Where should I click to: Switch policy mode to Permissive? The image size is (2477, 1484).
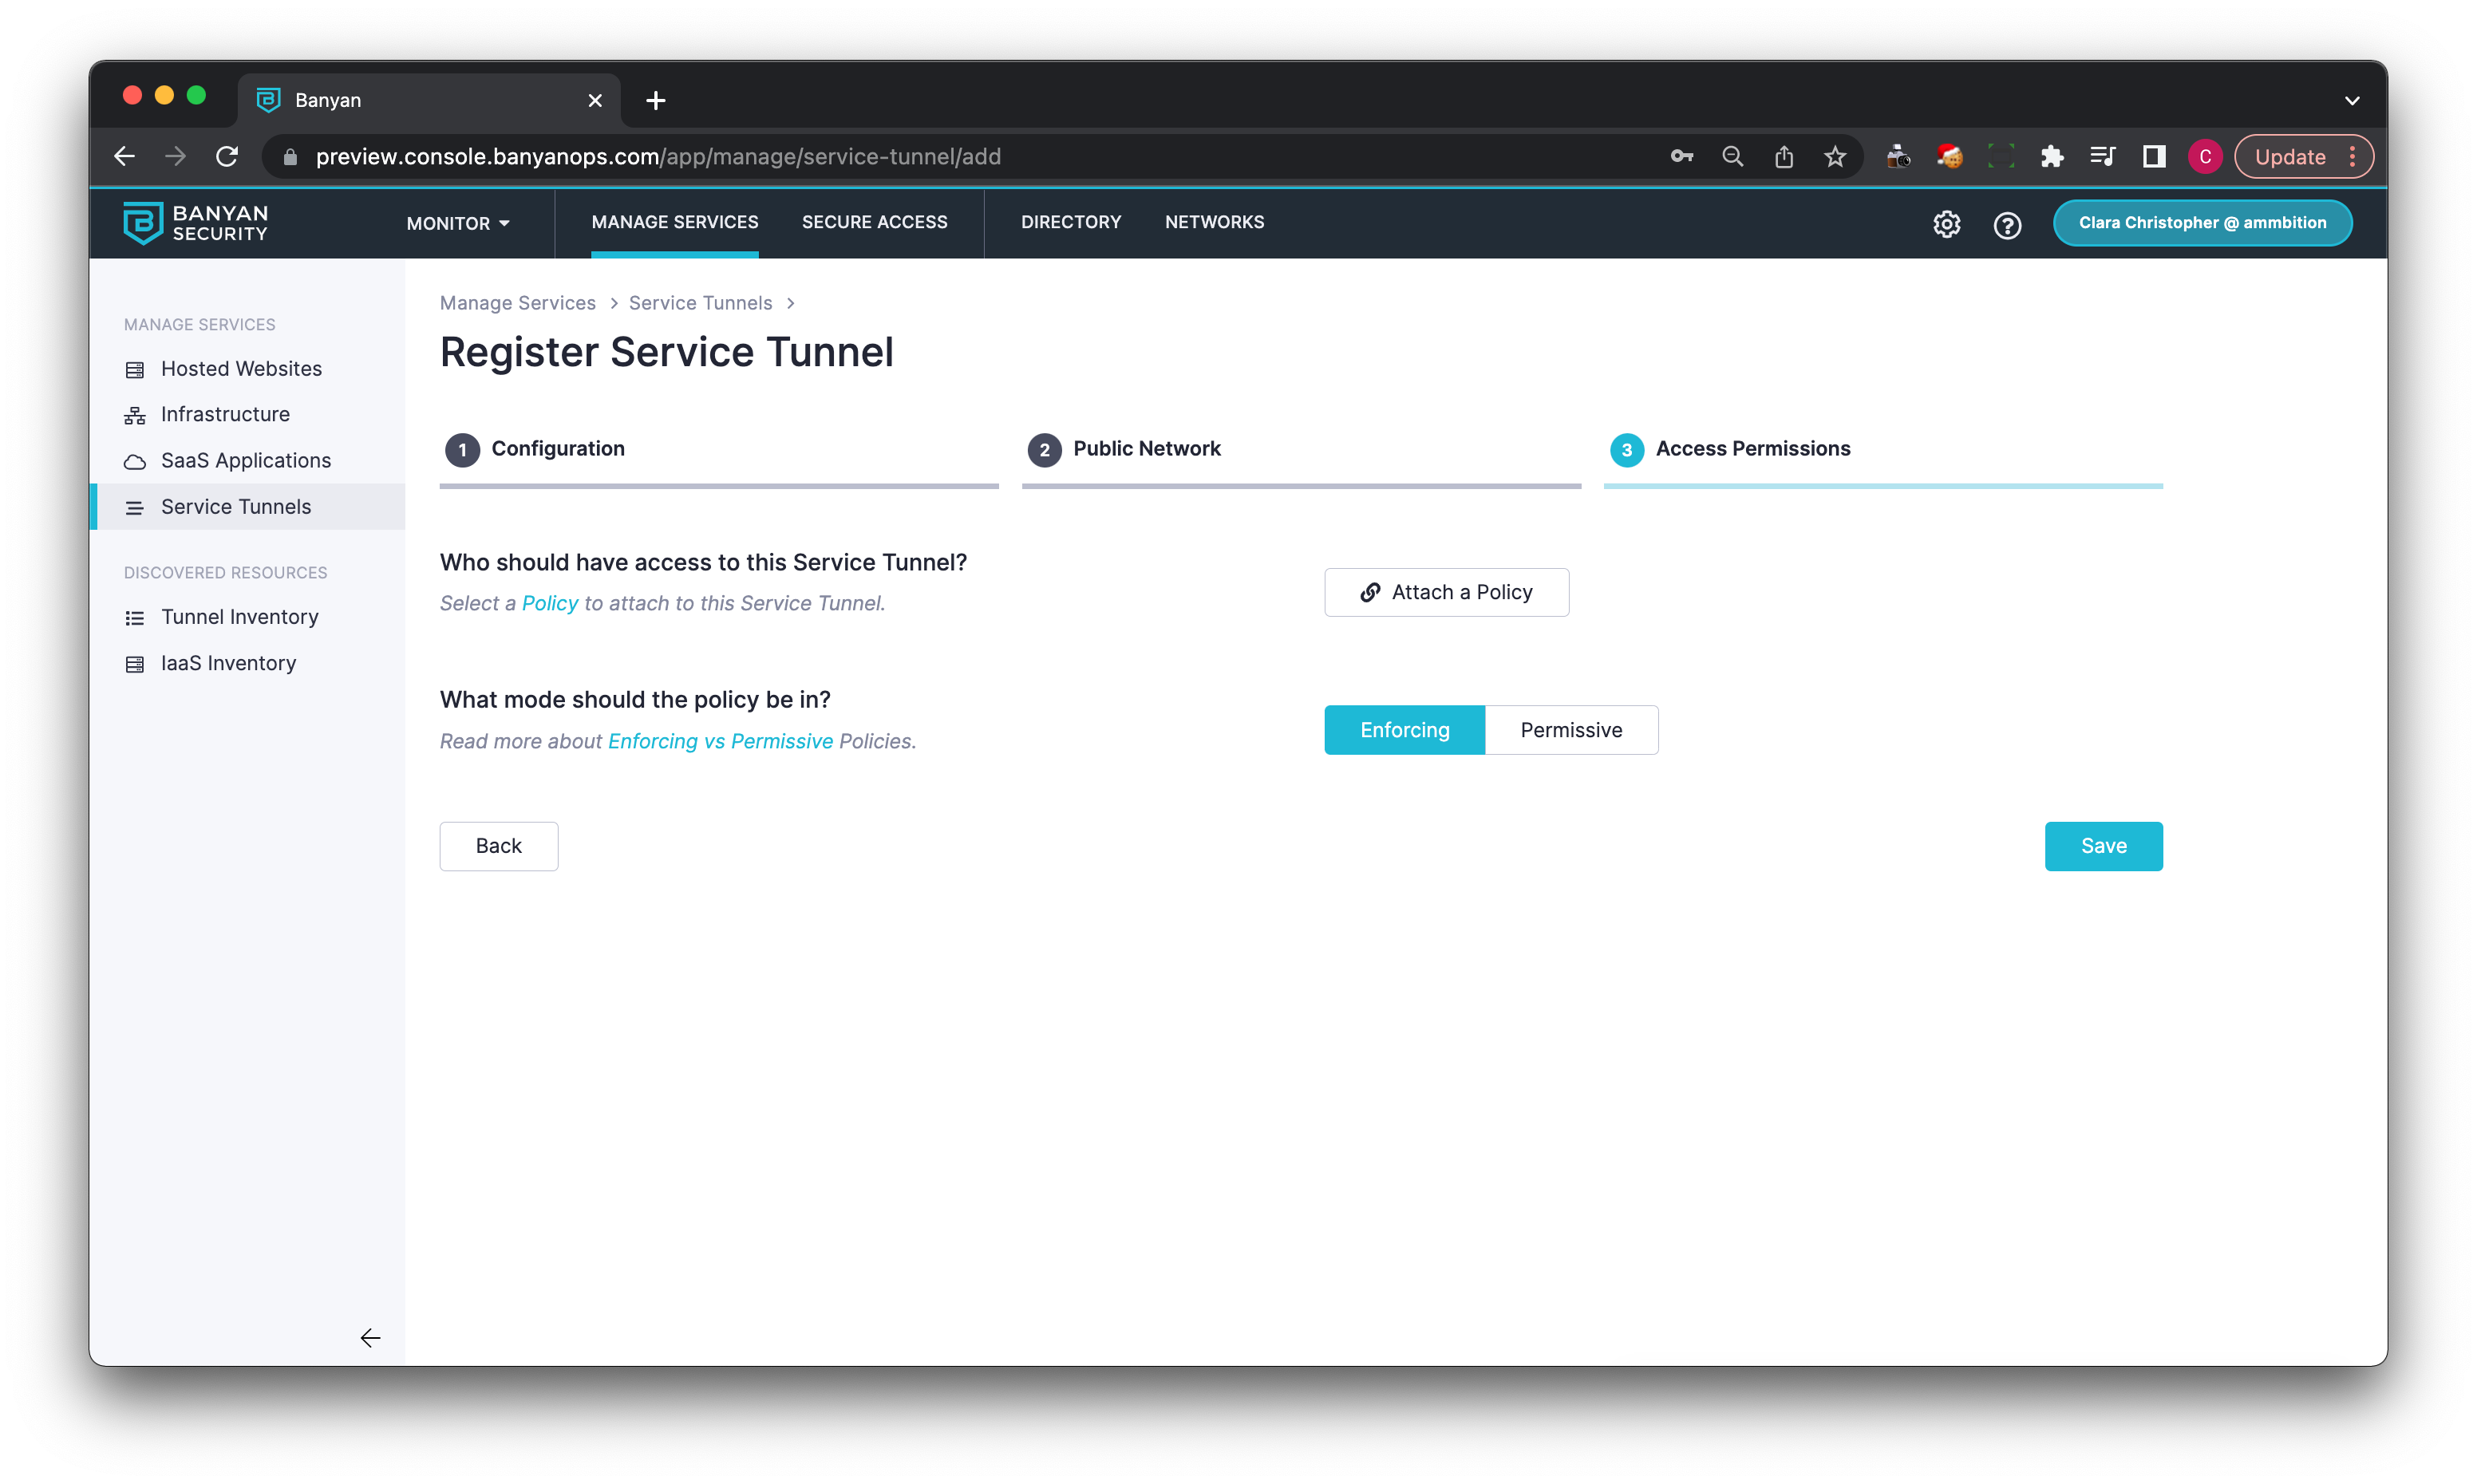pos(1571,730)
